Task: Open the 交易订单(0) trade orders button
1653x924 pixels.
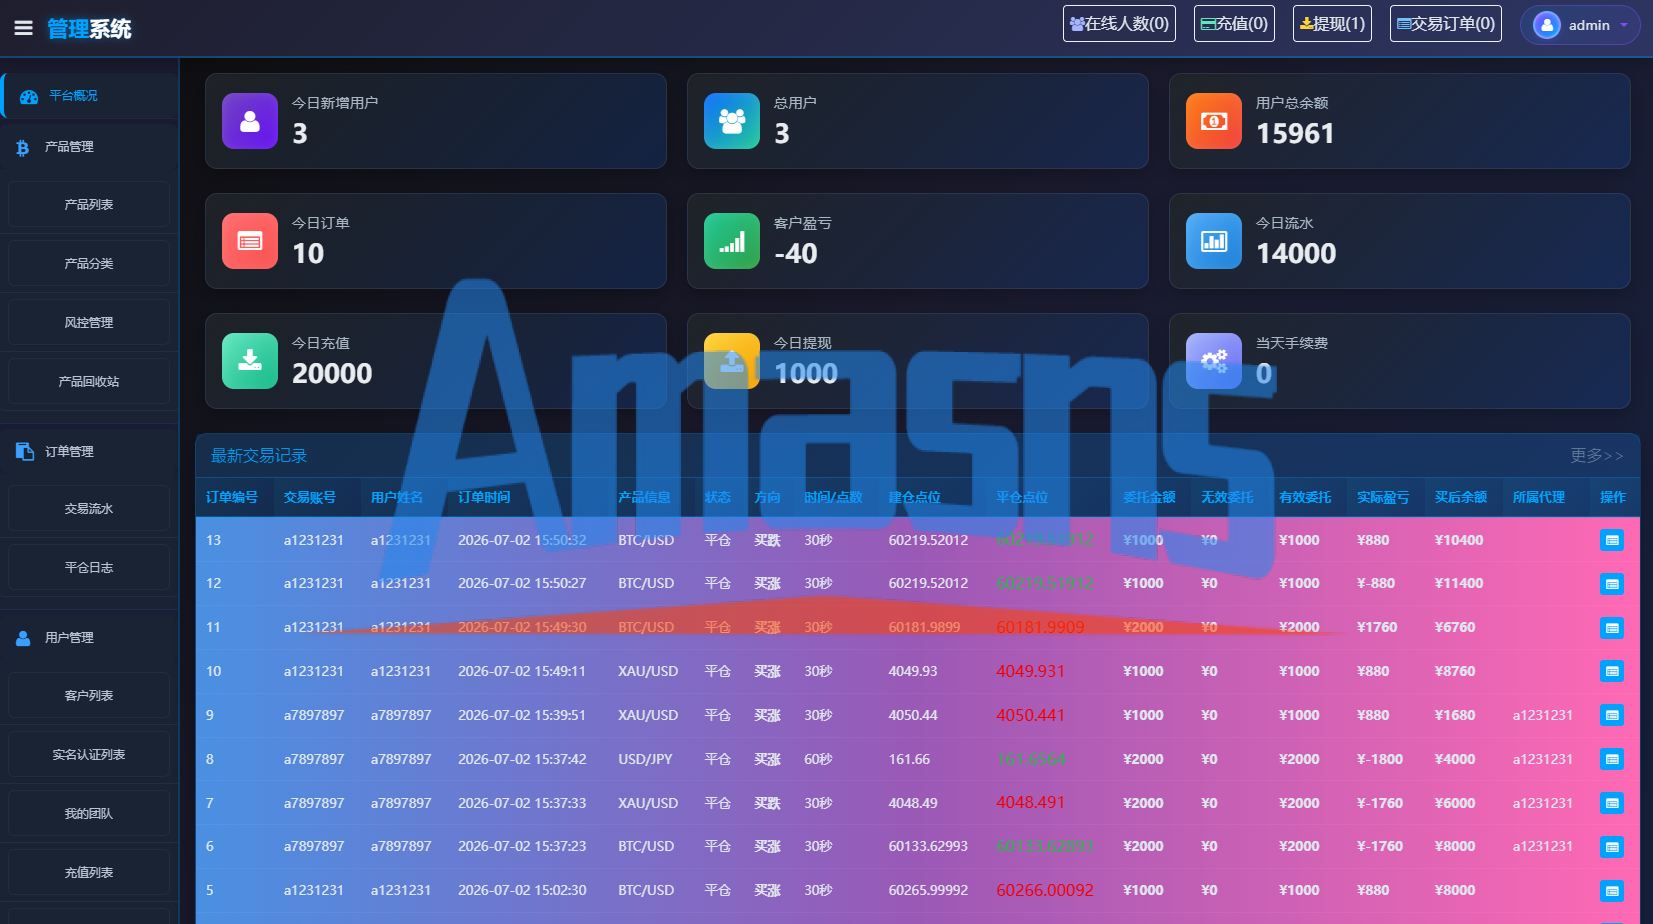Action: [x=1446, y=23]
